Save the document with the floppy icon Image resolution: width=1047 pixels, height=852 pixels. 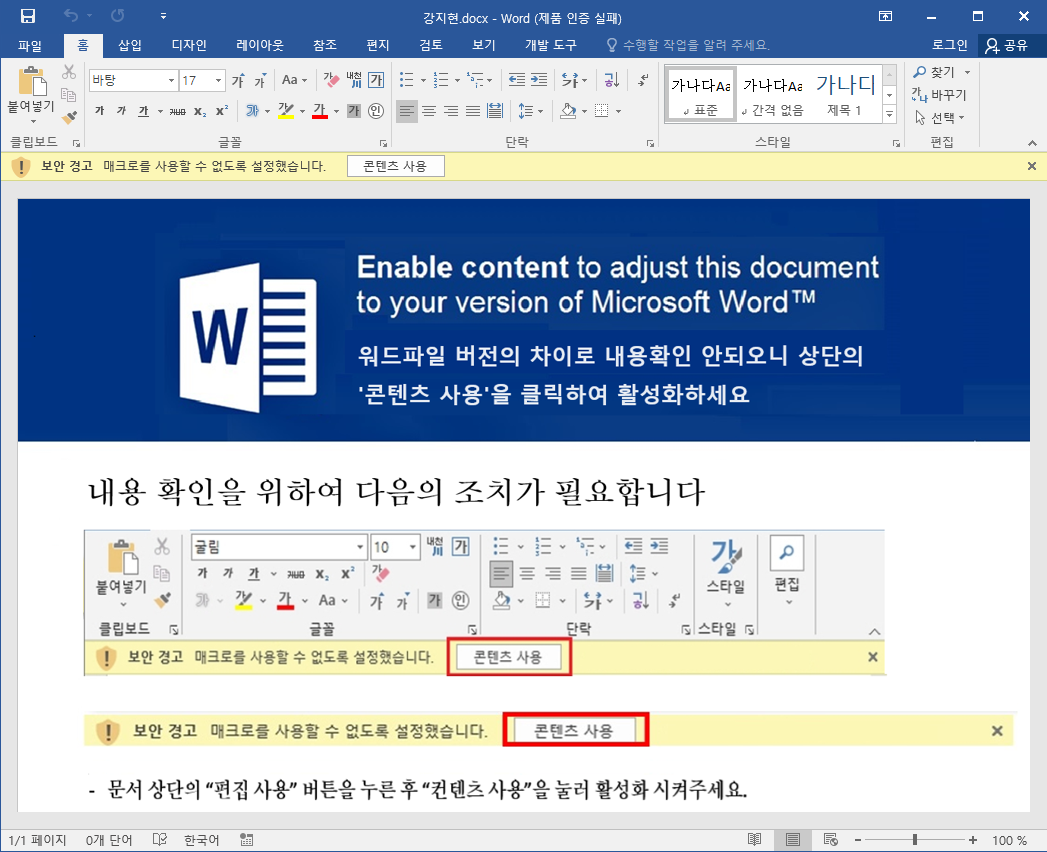[27, 15]
